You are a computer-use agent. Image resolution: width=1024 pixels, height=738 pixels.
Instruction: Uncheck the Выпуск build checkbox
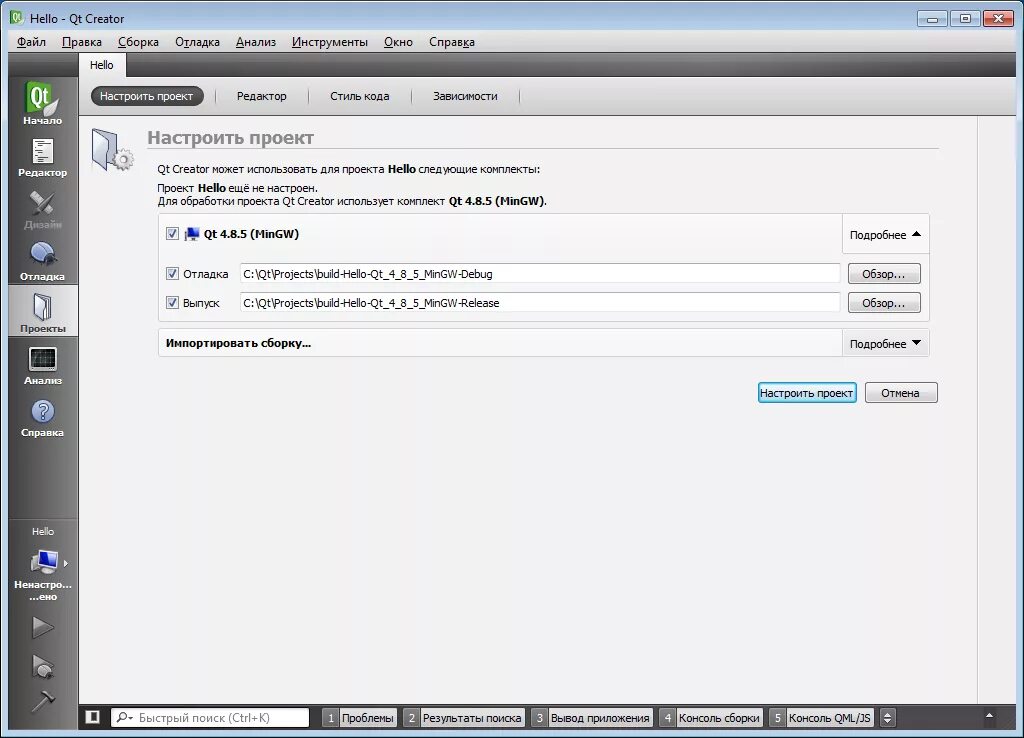point(172,302)
